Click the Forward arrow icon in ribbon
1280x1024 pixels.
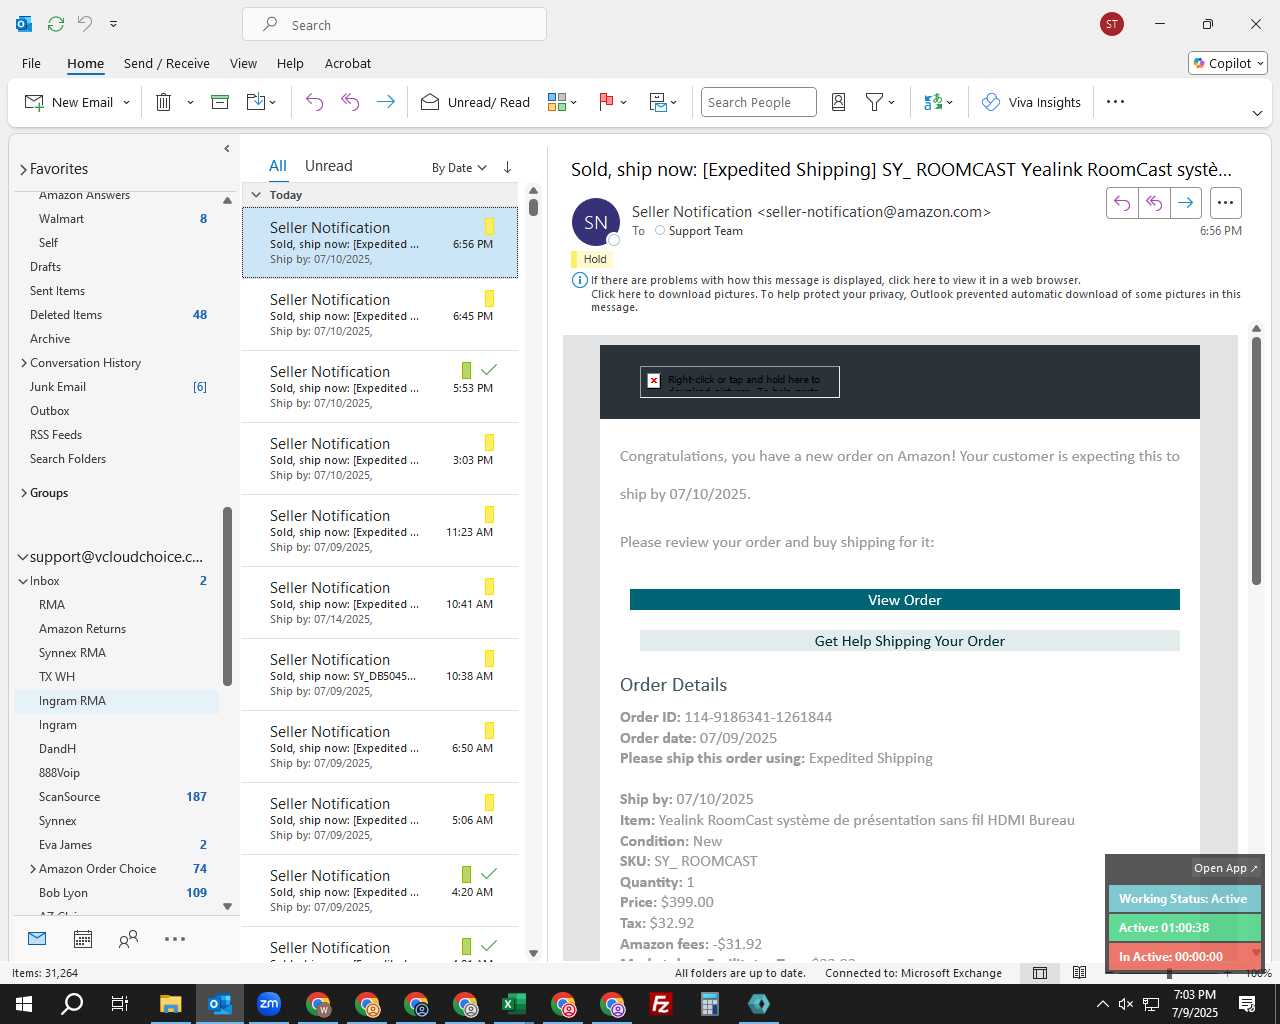385,102
